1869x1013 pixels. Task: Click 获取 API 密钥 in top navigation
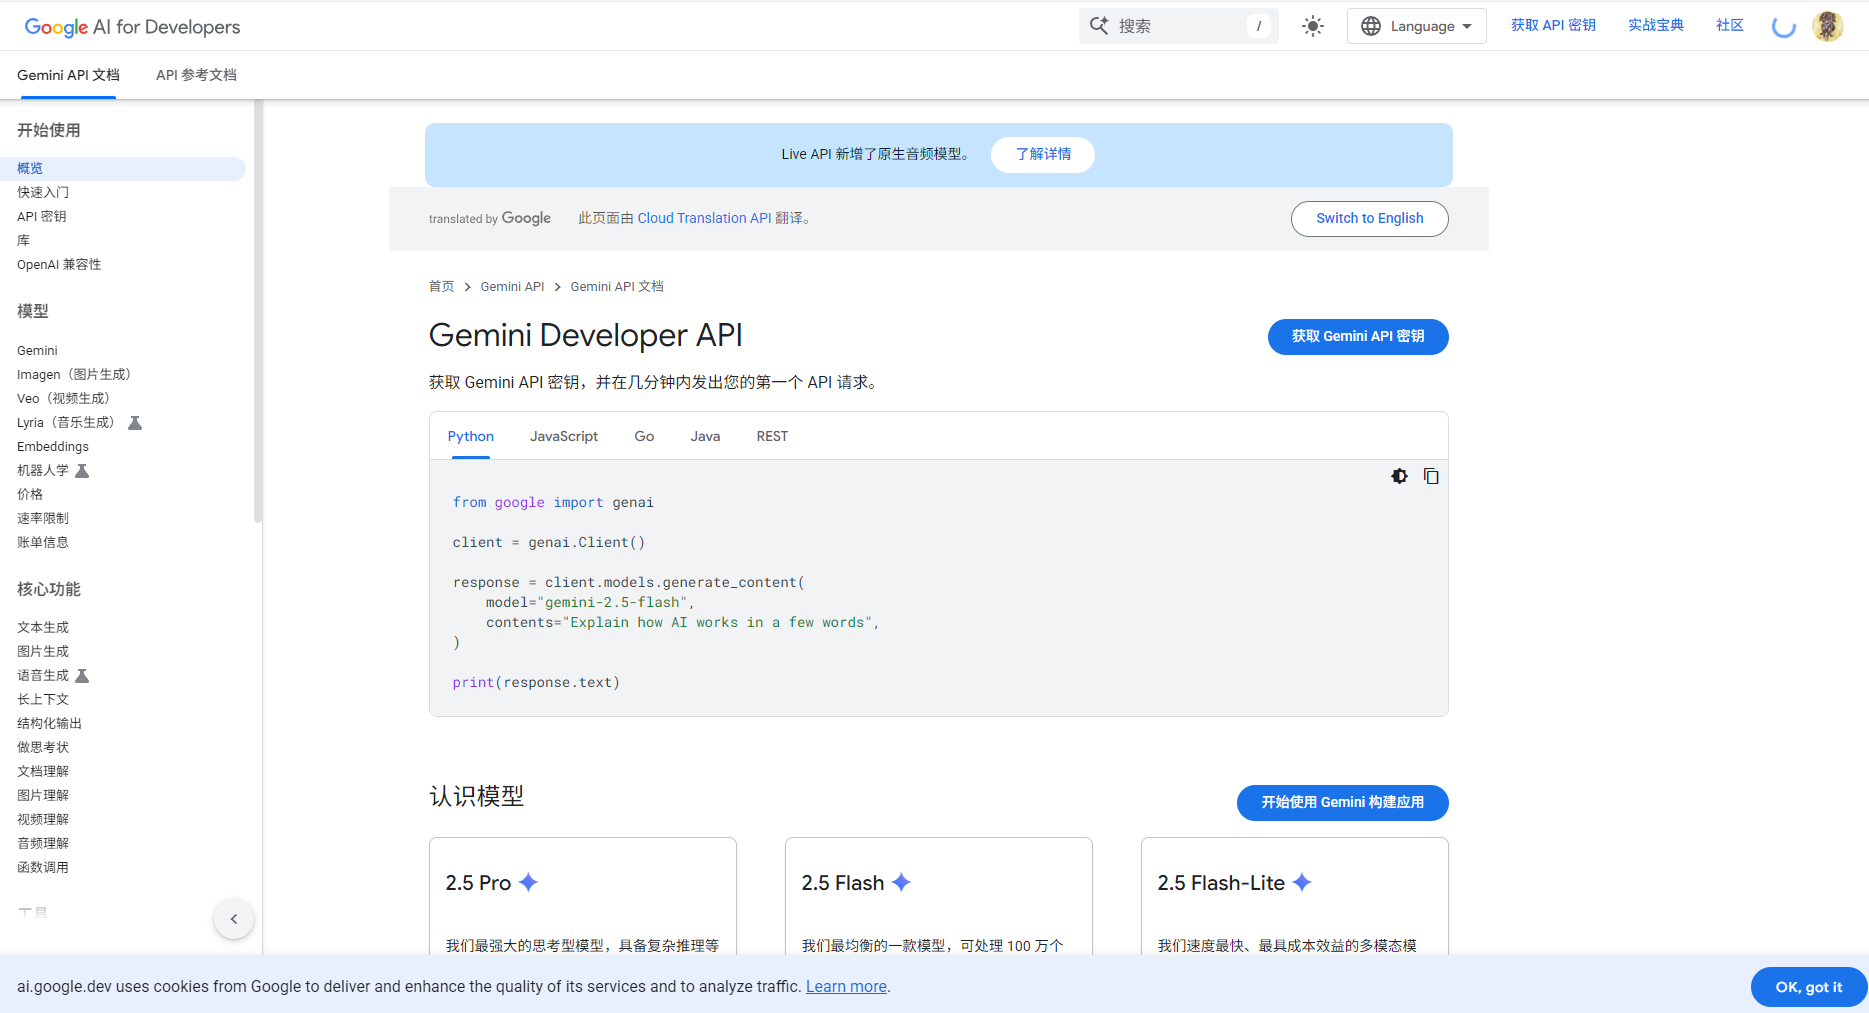[1553, 26]
